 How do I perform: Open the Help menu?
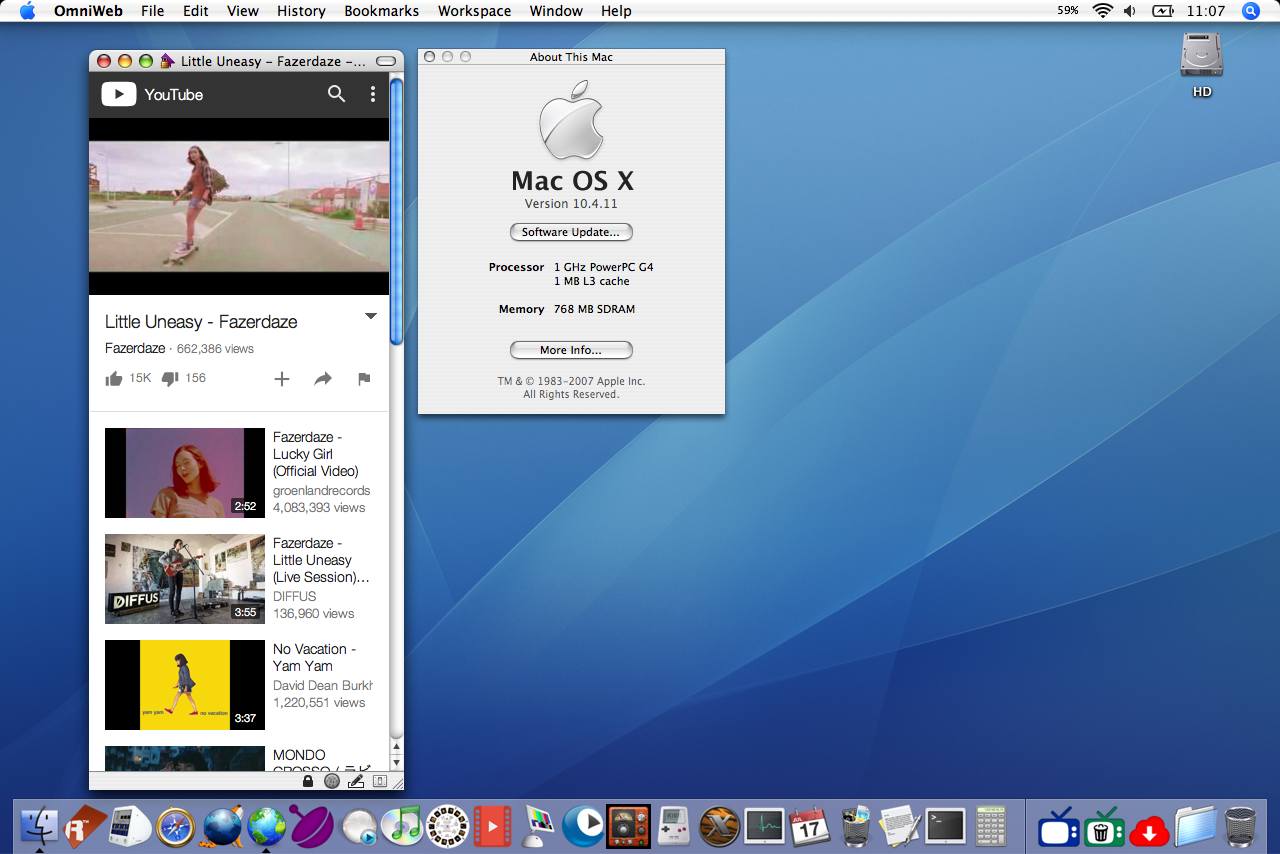coord(616,11)
